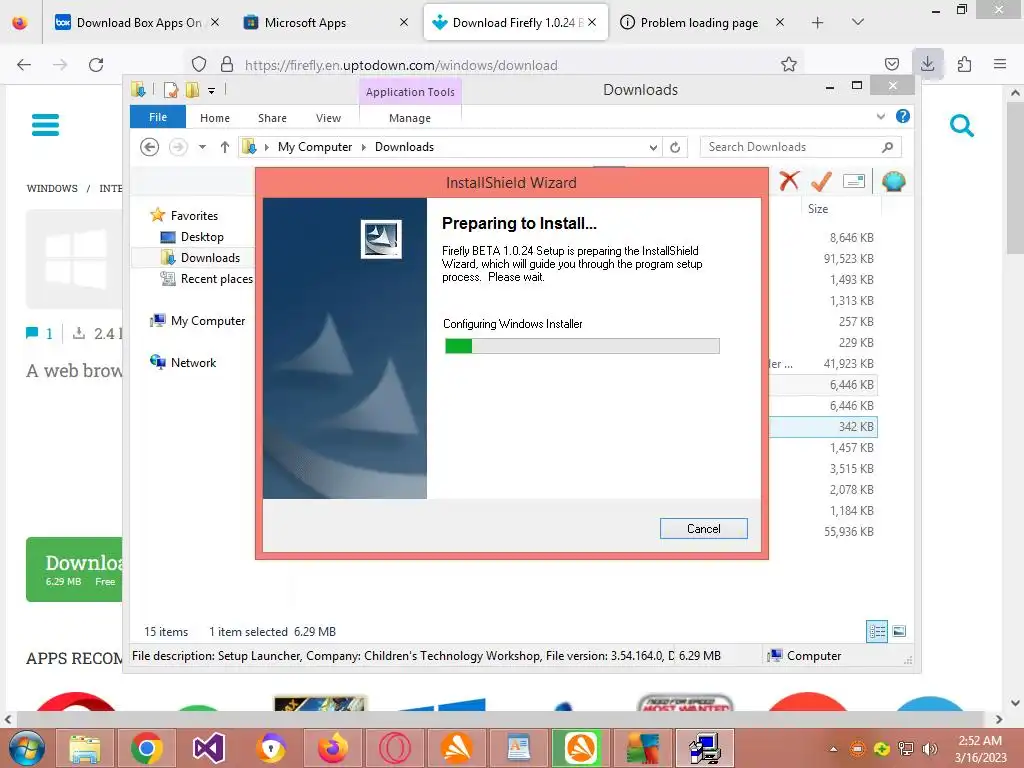This screenshot has width=1024, height=768.
Task: Switch to Share ribbon tab
Action: pos(272,118)
